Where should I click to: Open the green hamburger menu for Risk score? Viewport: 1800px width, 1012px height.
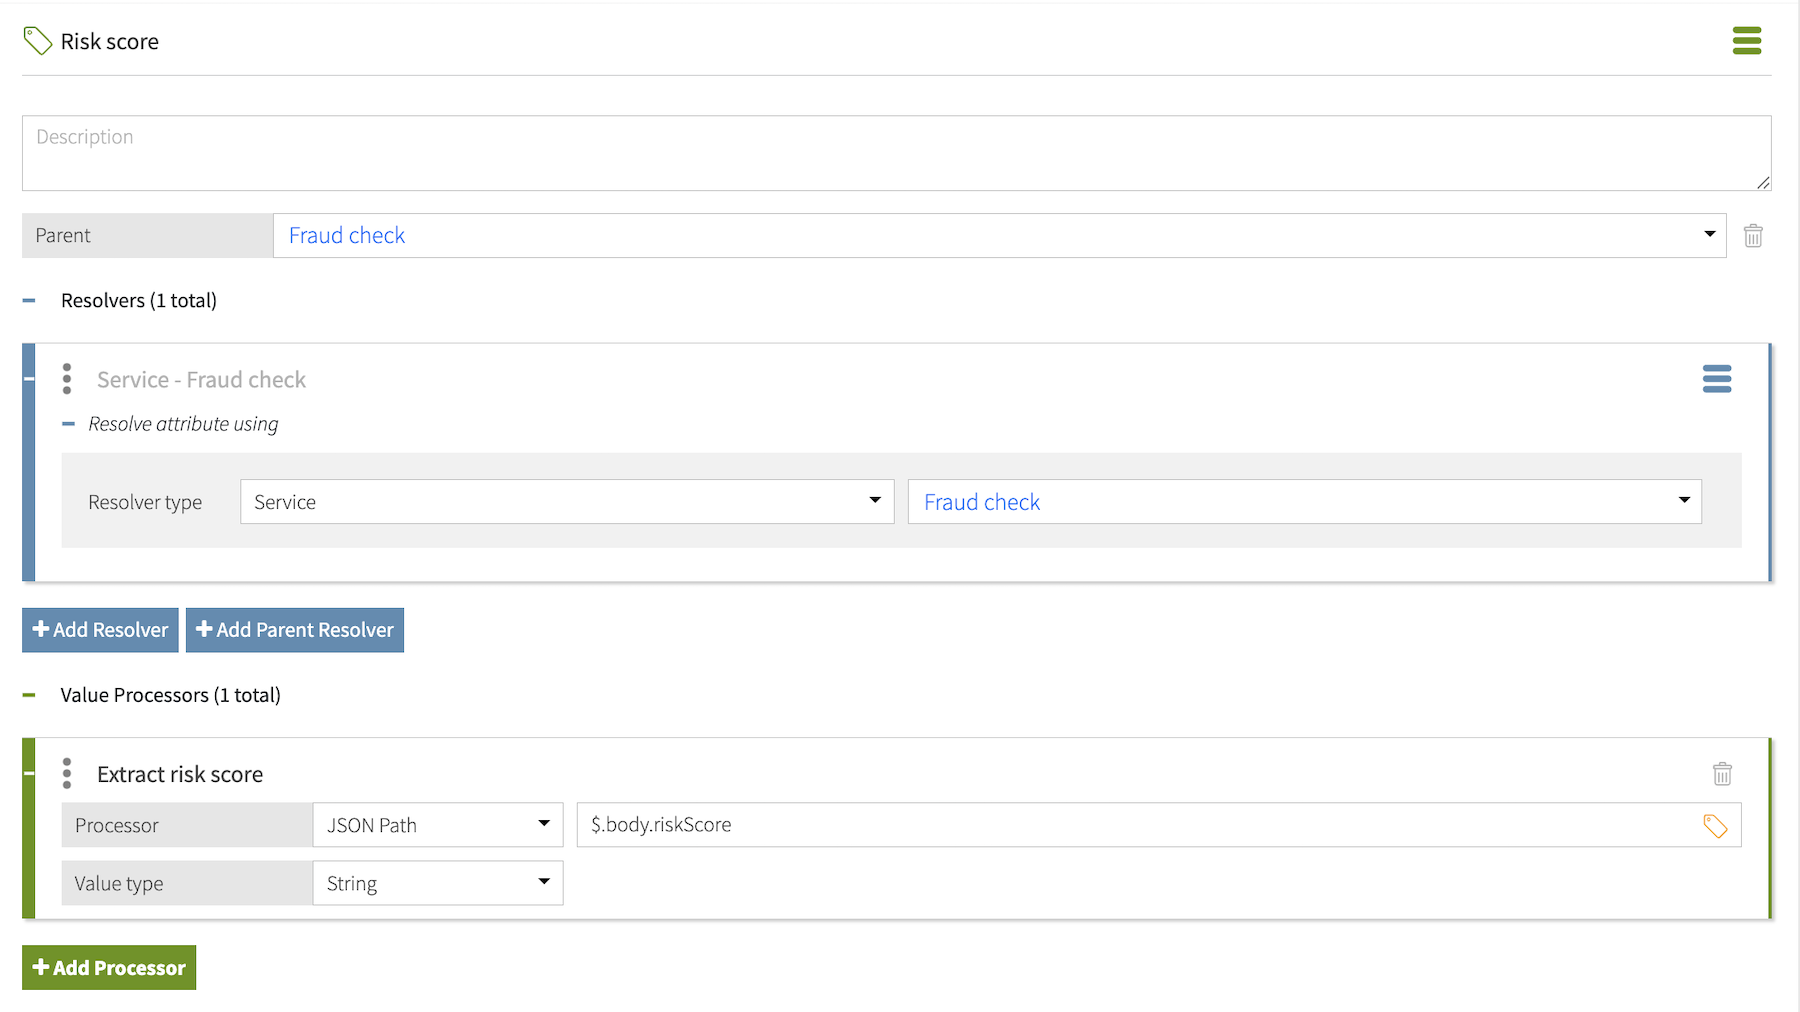(x=1746, y=41)
